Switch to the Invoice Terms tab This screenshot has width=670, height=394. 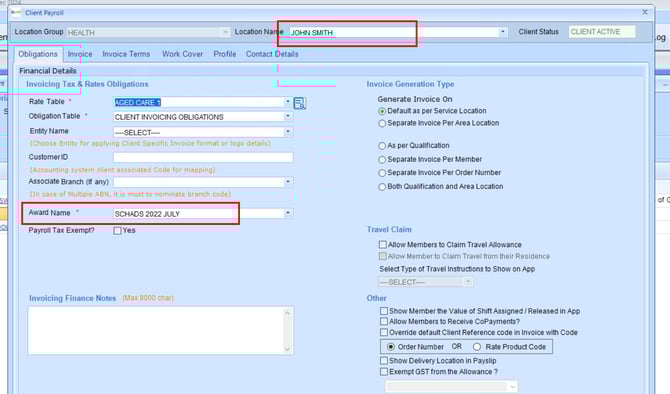coord(126,54)
